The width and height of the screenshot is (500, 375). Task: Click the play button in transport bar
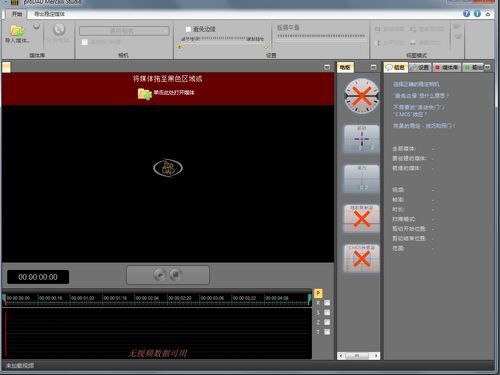160,274
